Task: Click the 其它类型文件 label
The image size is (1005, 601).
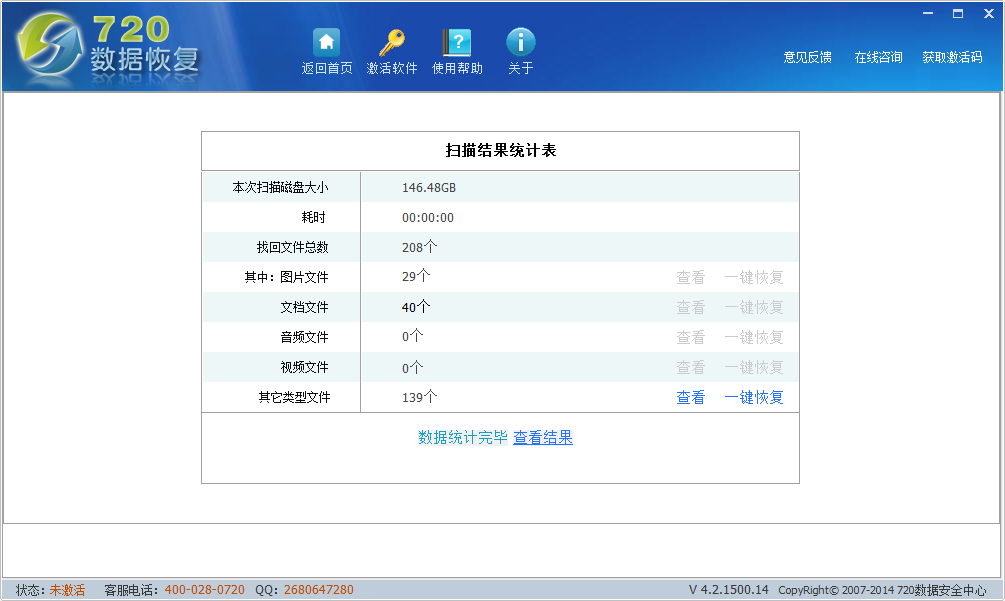Action: coord(294,397)
